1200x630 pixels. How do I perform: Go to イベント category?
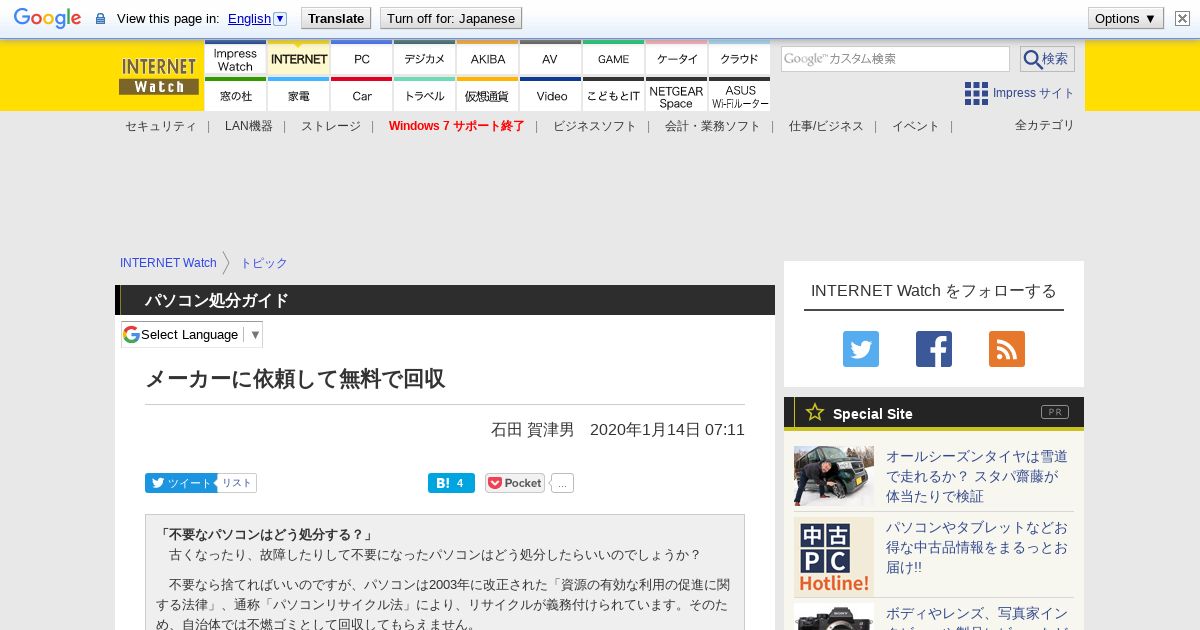(x=916, y=126)
